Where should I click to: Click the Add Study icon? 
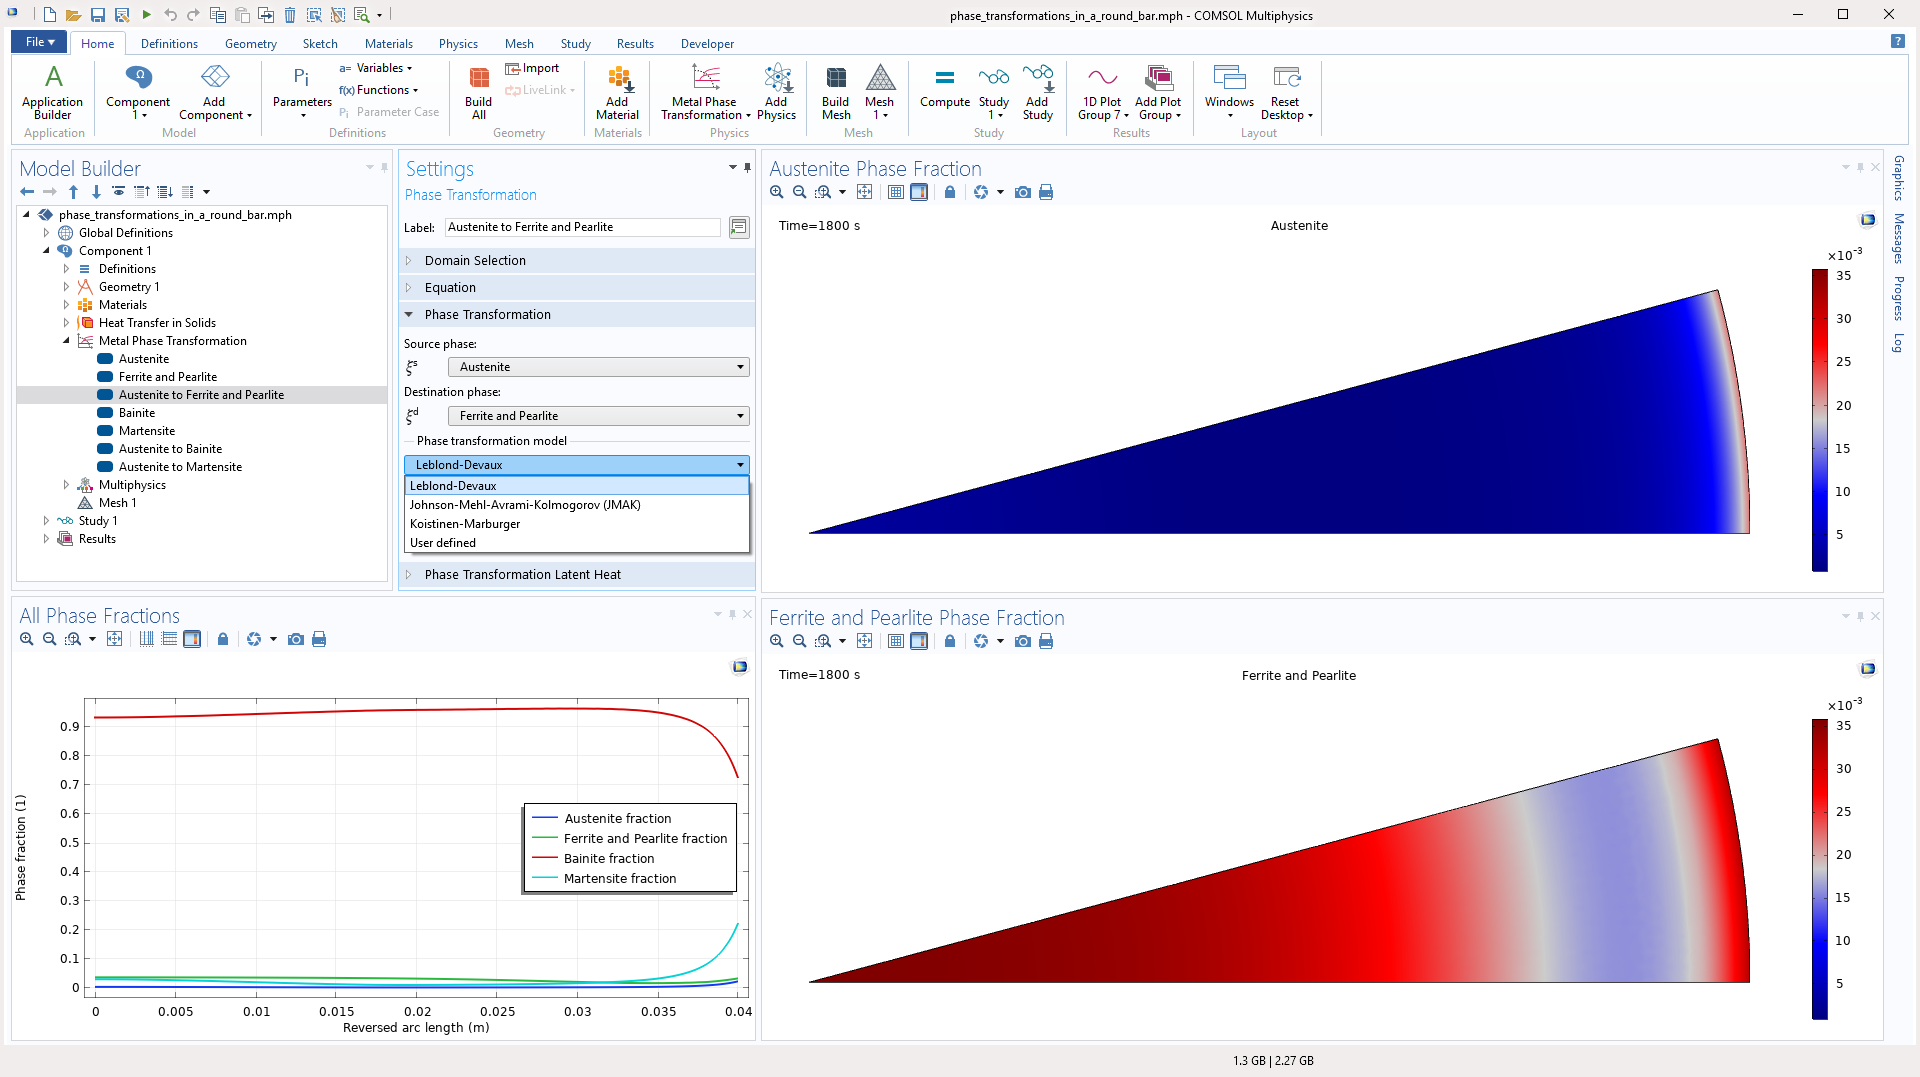(x=1037, y=92)
